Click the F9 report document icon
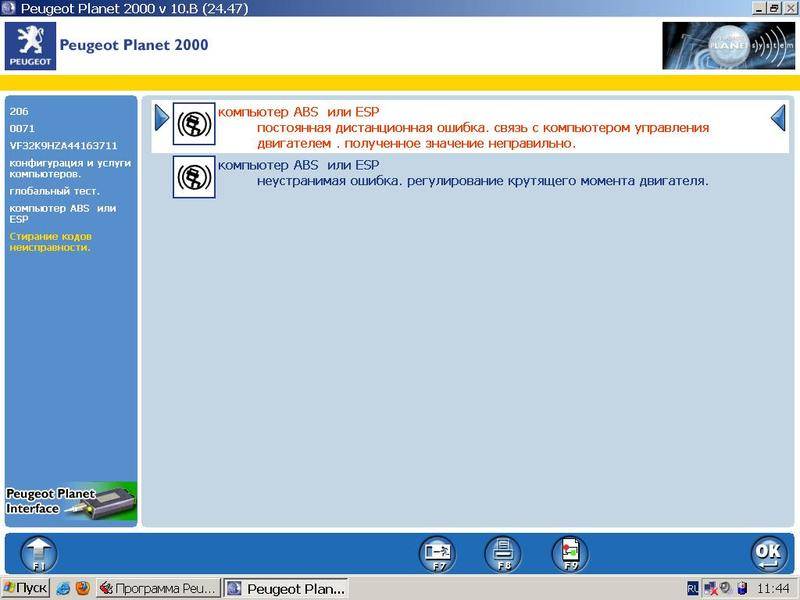The image size is (800, 600). tap(570, 553)
